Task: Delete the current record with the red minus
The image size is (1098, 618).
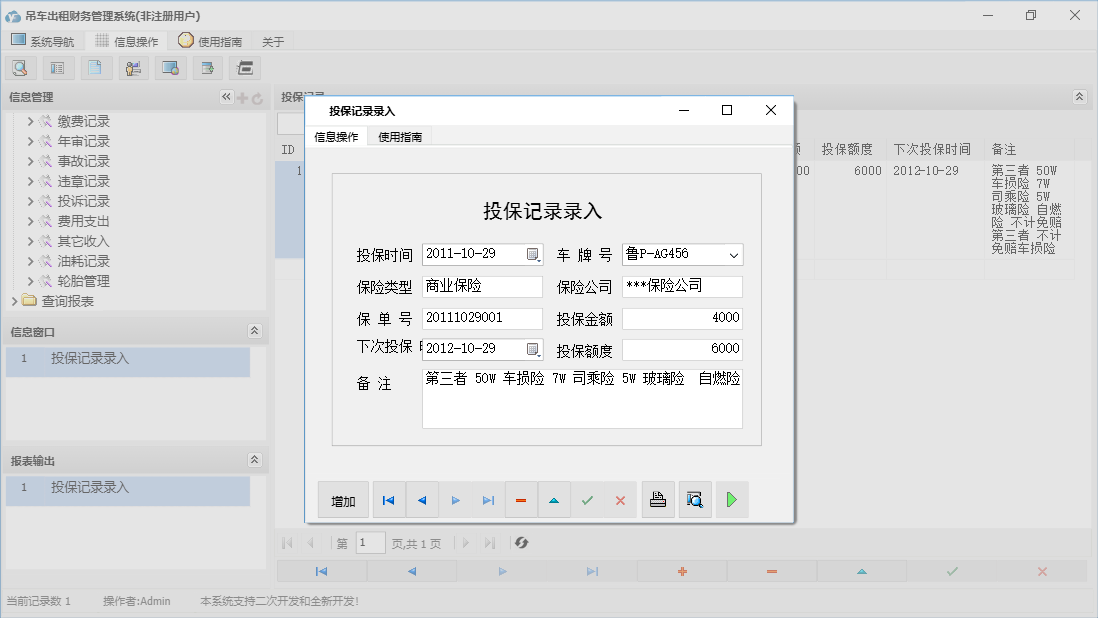Action: [x=521, y=499]
